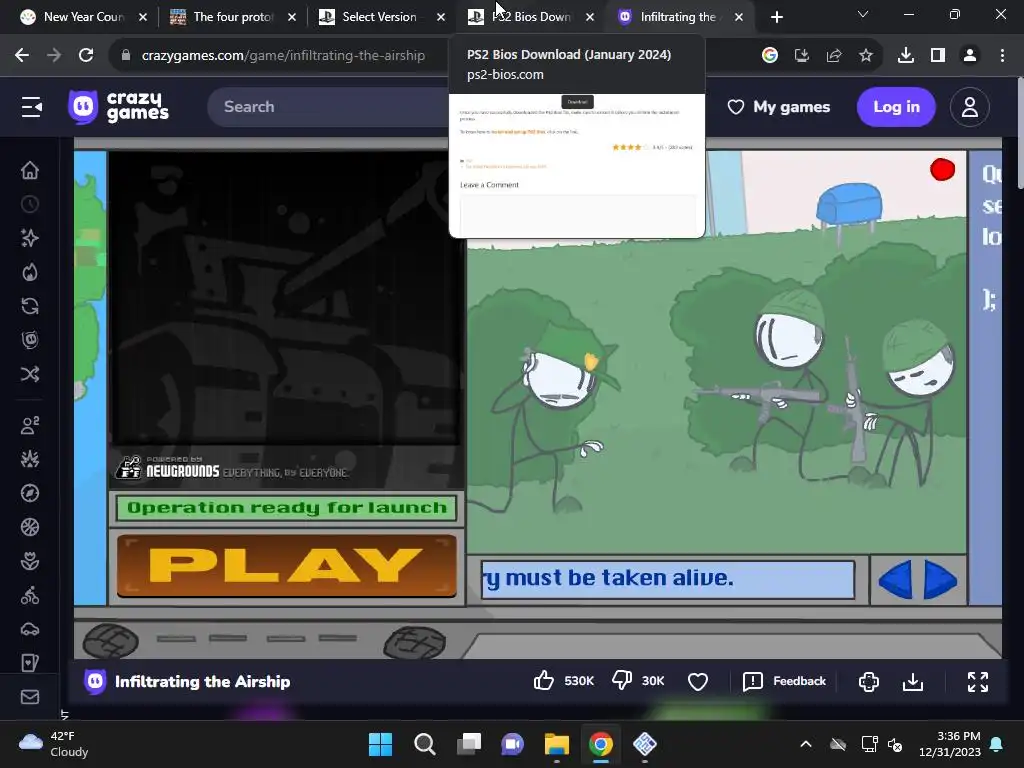The image size is (1024, 768).
Task: Click the Random shuffle icon in sidebar
Action: (x=30, y=374)
